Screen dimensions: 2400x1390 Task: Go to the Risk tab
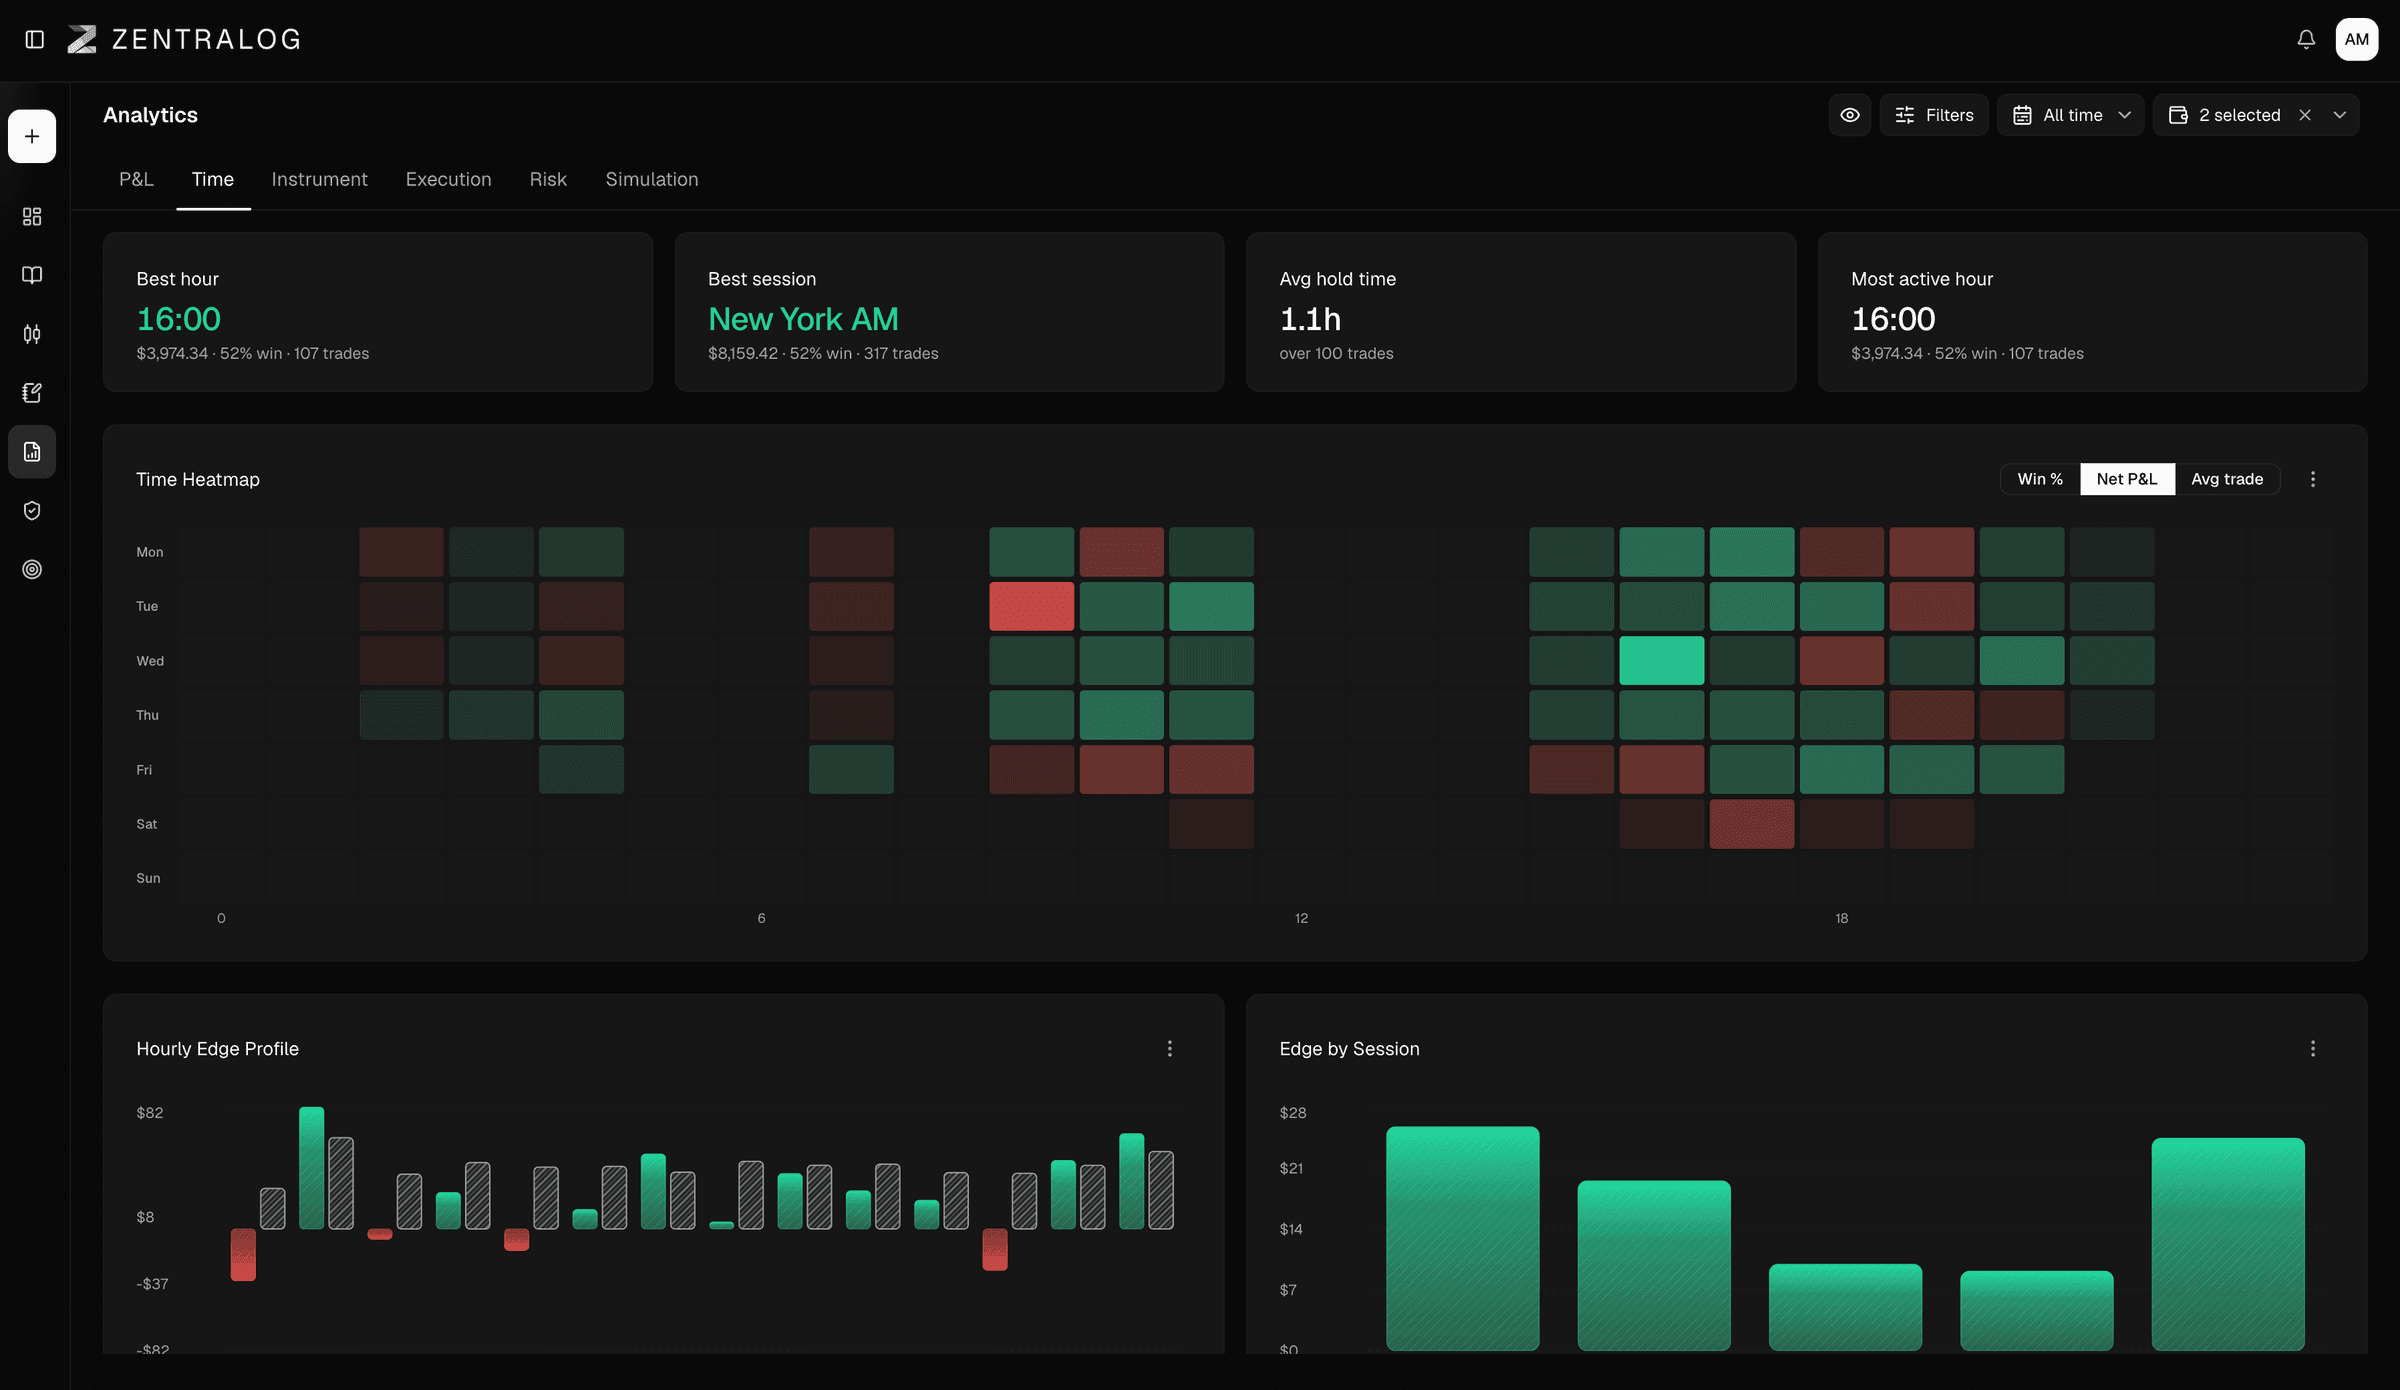[x=548, y=179]
